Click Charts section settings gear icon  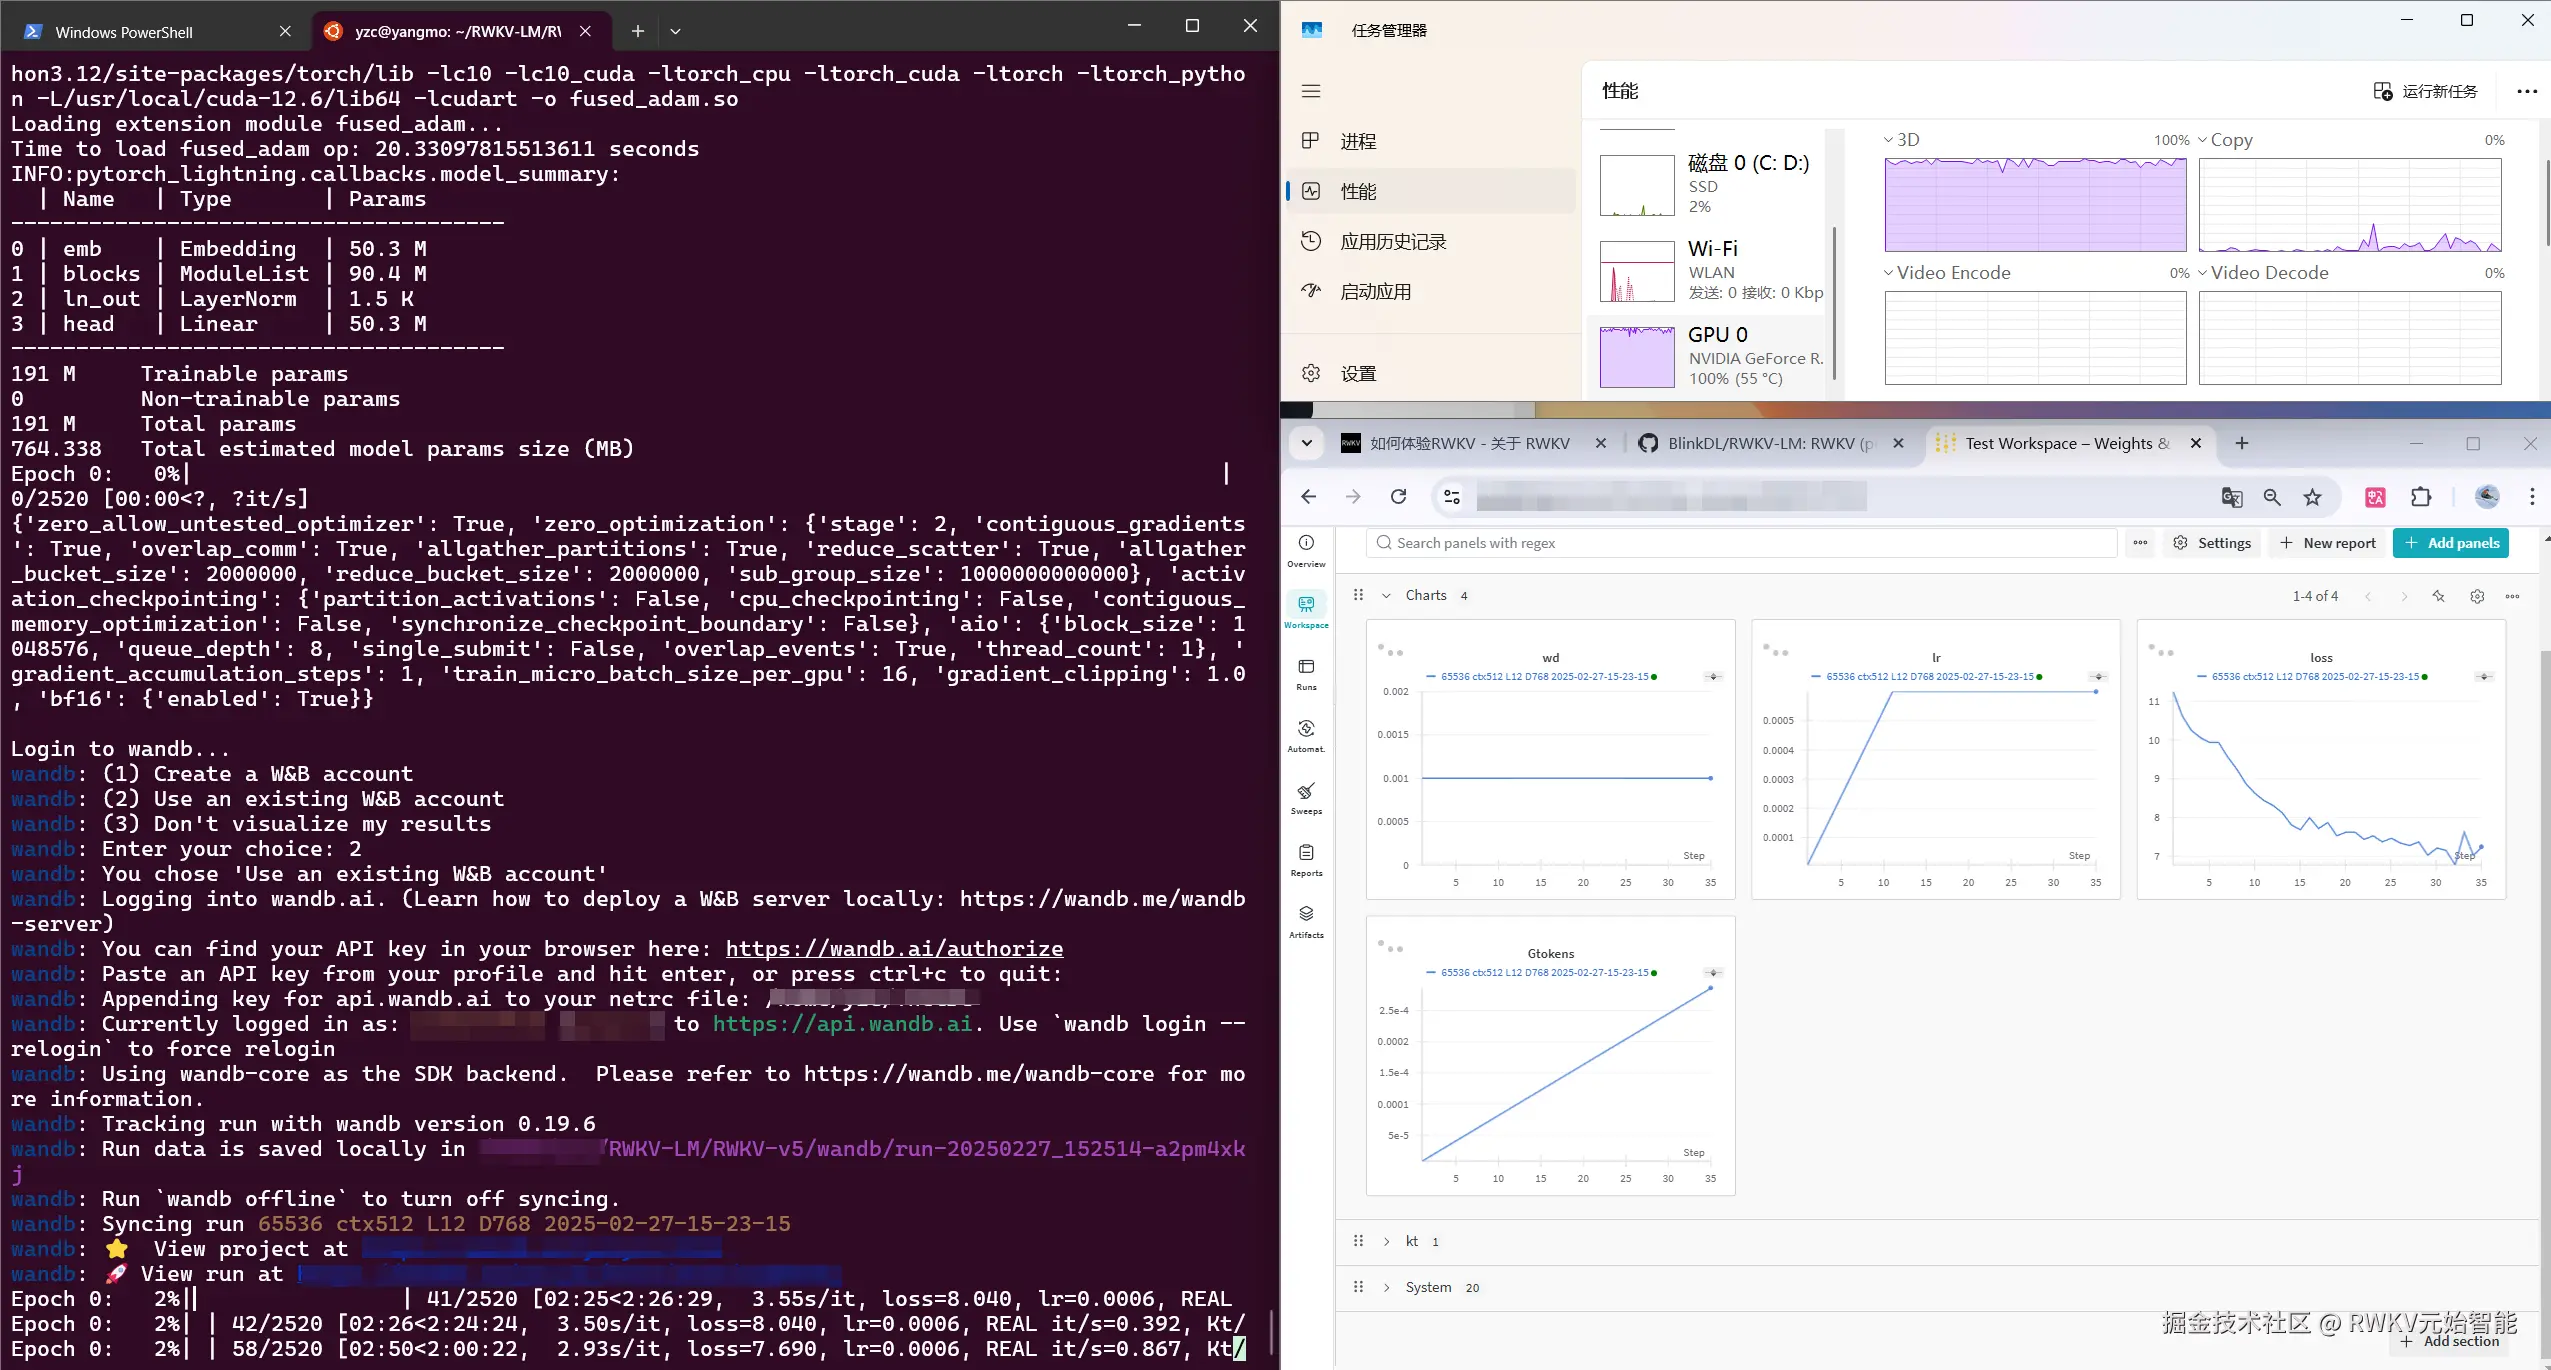(x=2477, y=596)
